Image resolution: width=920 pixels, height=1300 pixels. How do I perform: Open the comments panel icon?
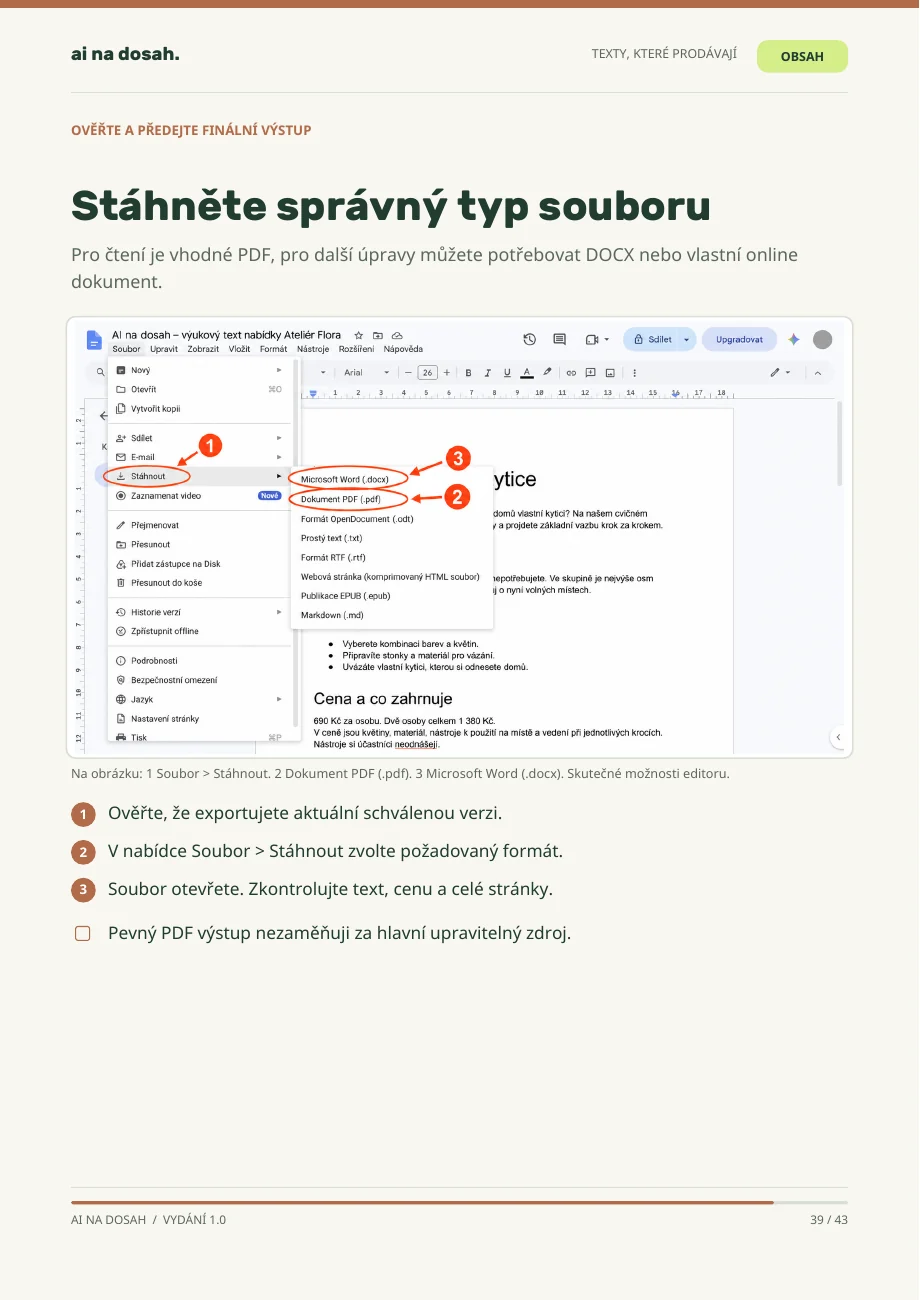click(x=560, y=340)
